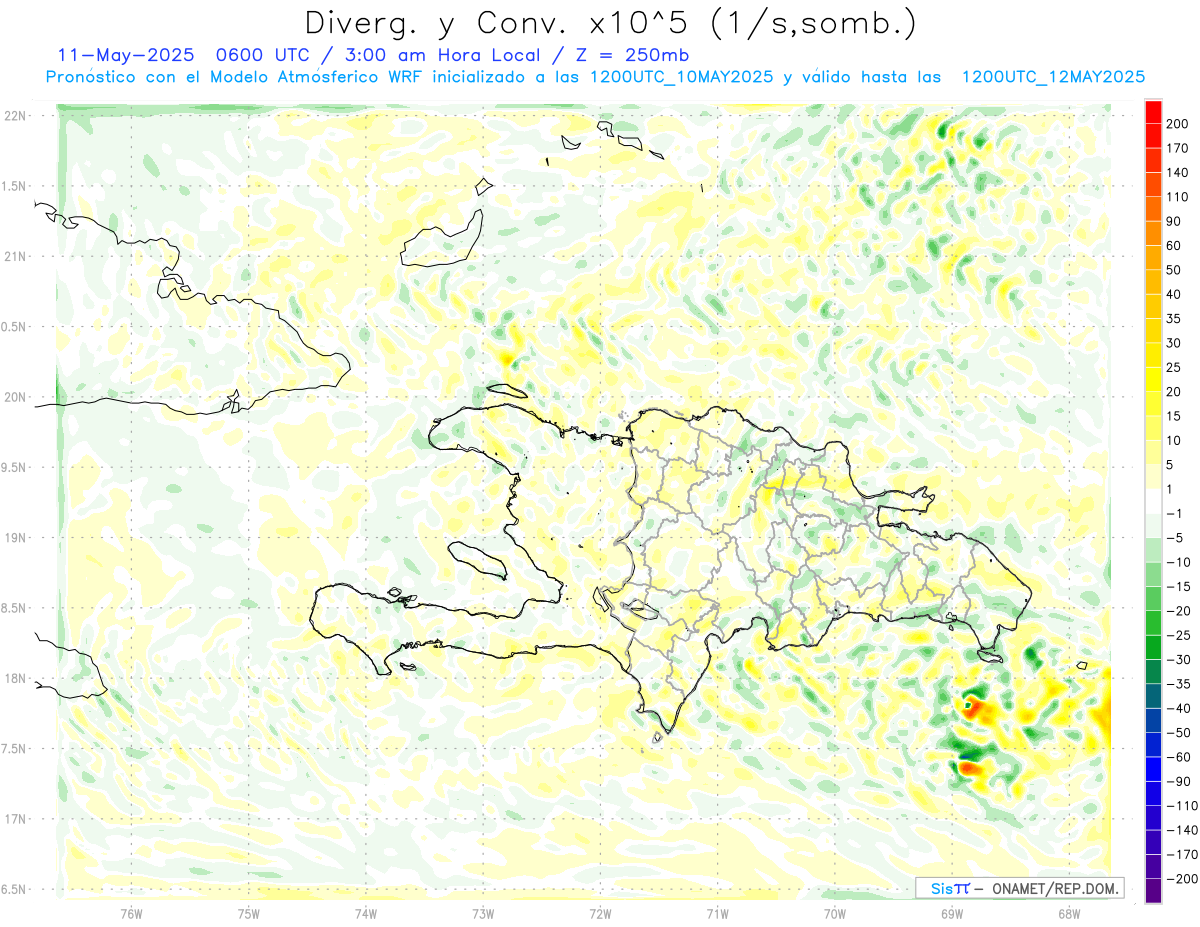Click the "76W" longitude label
This screenshot has width=1200, height=927.
pyautogui.click(x=131, y=913)
